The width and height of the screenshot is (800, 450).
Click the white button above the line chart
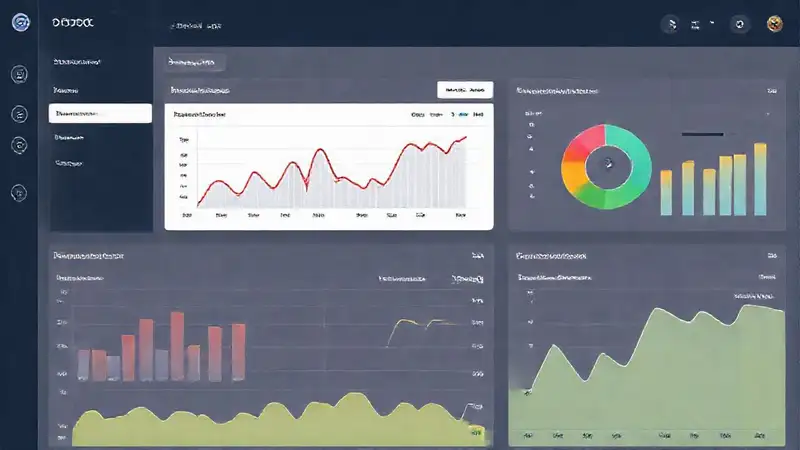tap(465, 90)
